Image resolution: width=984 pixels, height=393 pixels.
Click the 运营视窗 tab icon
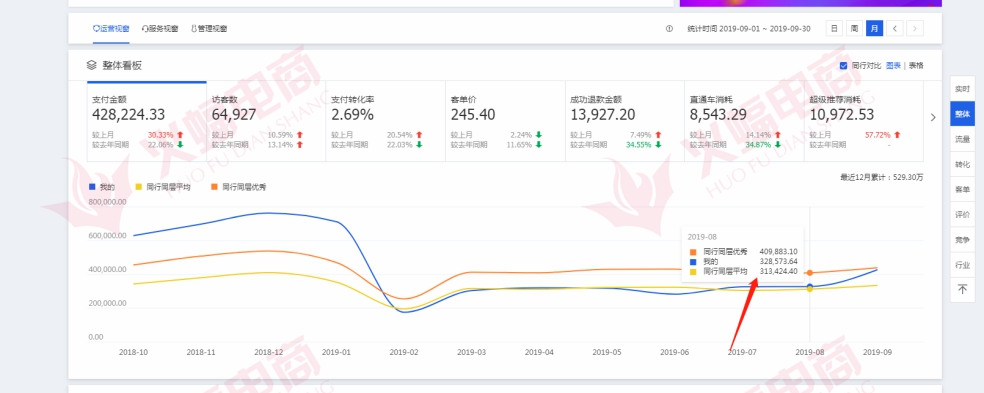click(x=96, y=28)
